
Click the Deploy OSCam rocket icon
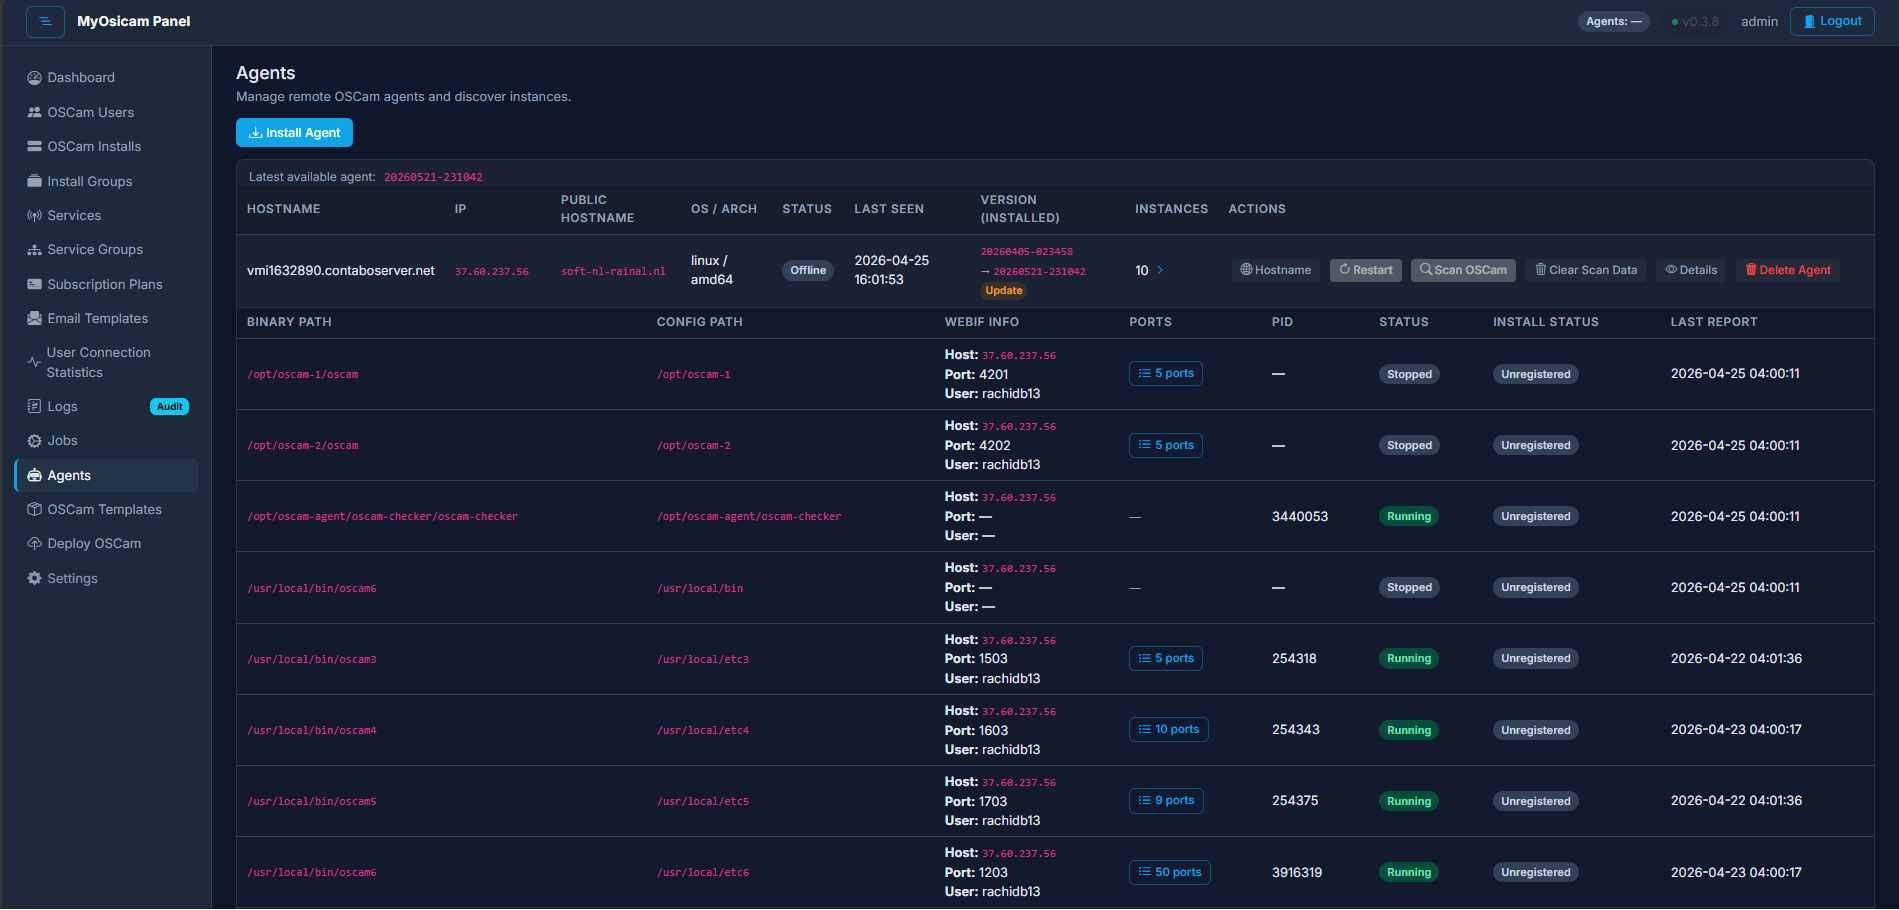pyautogui.click(x=34, y=544)
